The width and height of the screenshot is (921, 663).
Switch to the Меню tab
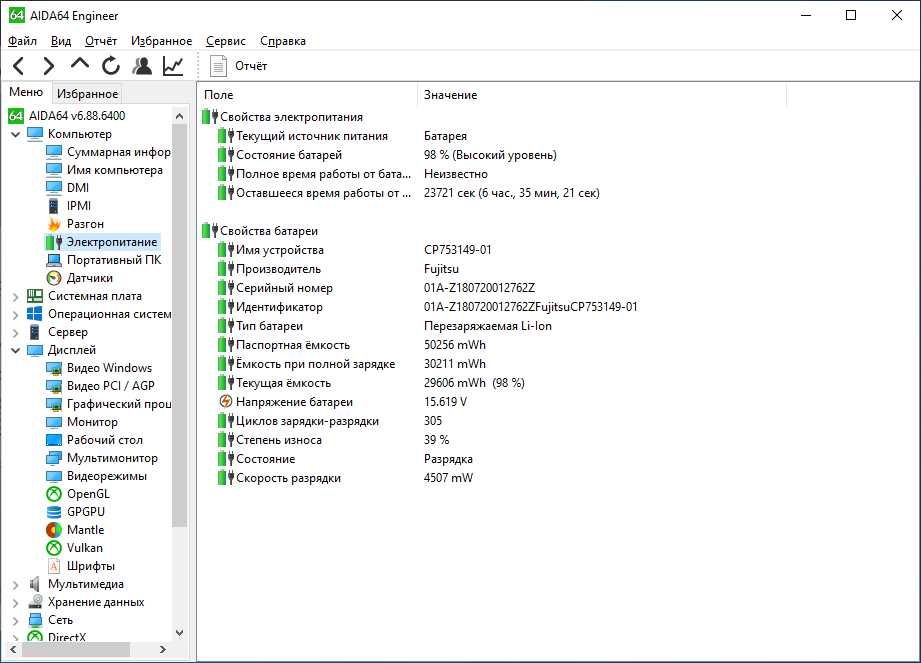[x=26, y=92]
